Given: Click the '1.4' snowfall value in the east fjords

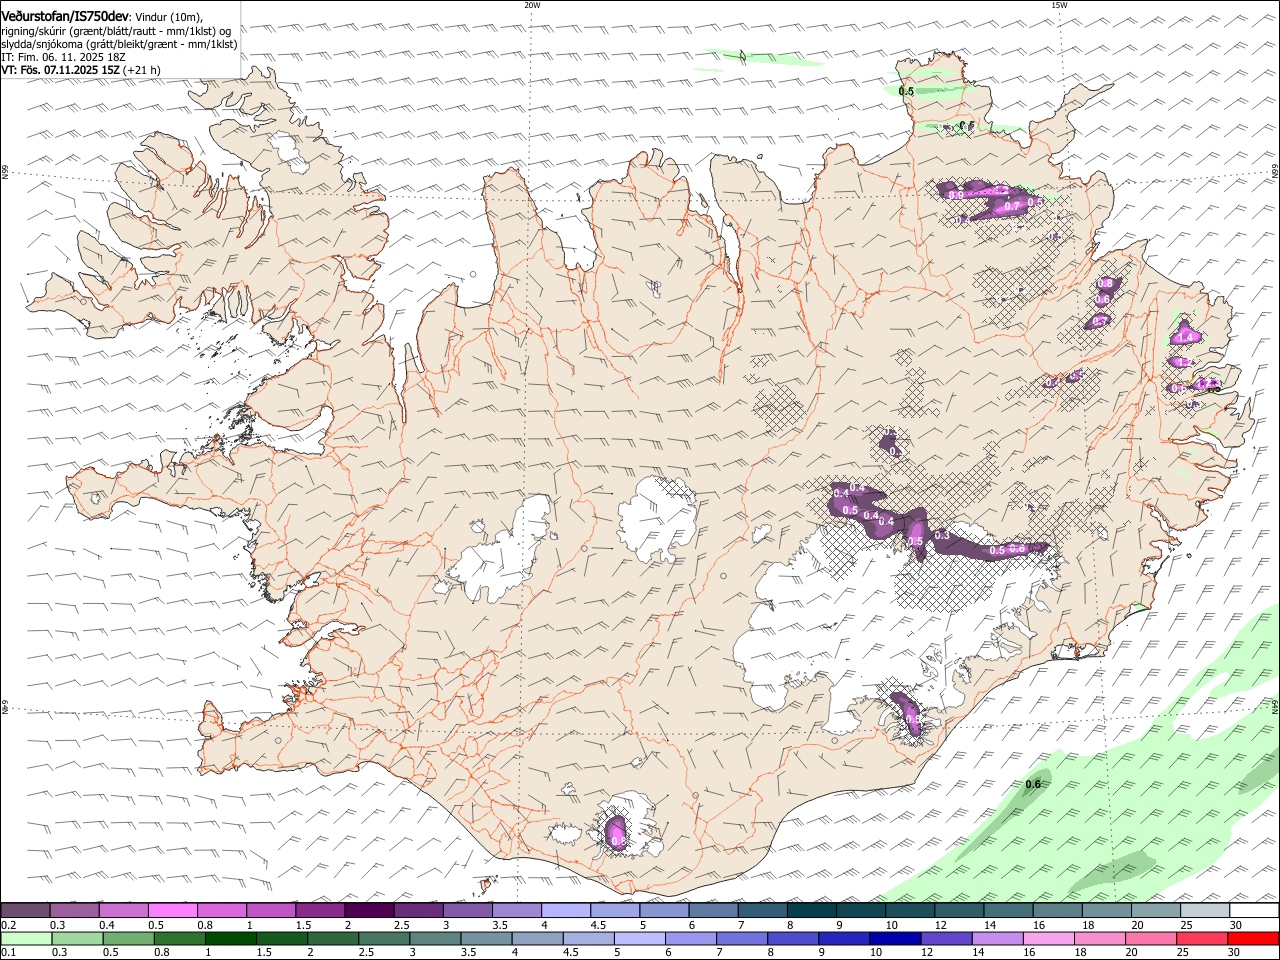Looking at the screenshot, I should [x=1184, y=338].
